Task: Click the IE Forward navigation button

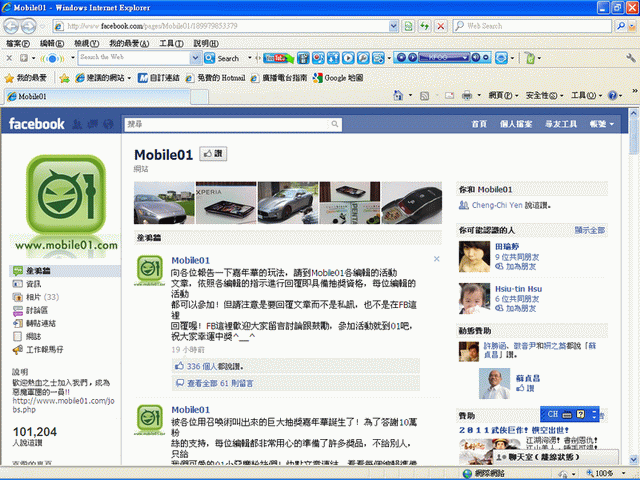Action: click(x=28, y=26)
